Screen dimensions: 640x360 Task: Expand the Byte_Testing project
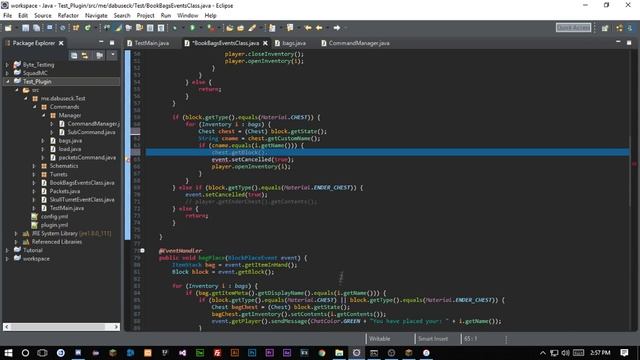(x=7, y=64)
